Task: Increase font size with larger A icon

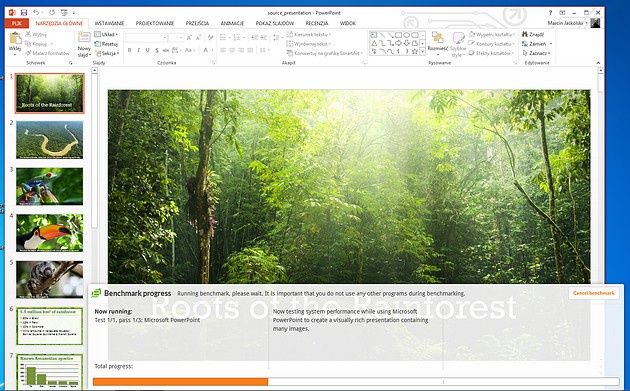Action: coord(189,38)
